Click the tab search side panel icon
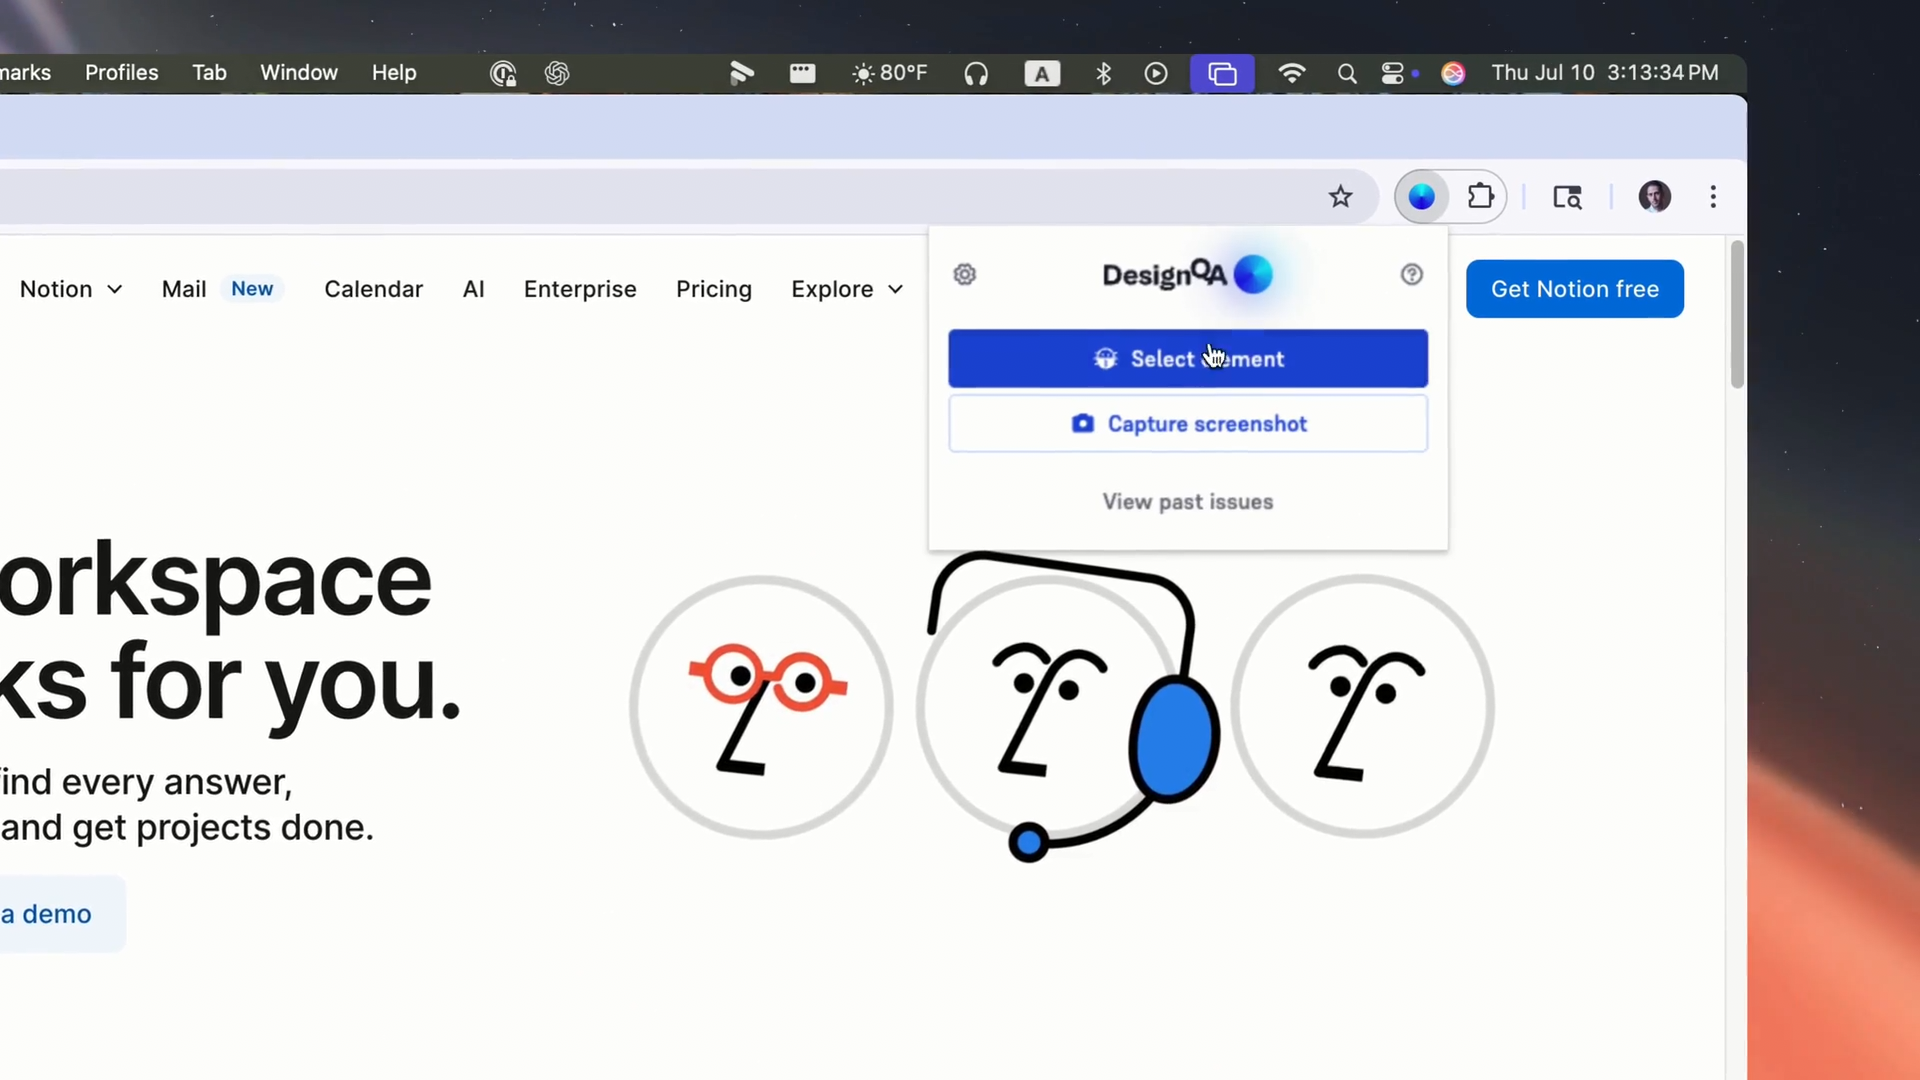Image resolution: width=1920 pixels, height=1080 pixels. tap(1567, 197)
